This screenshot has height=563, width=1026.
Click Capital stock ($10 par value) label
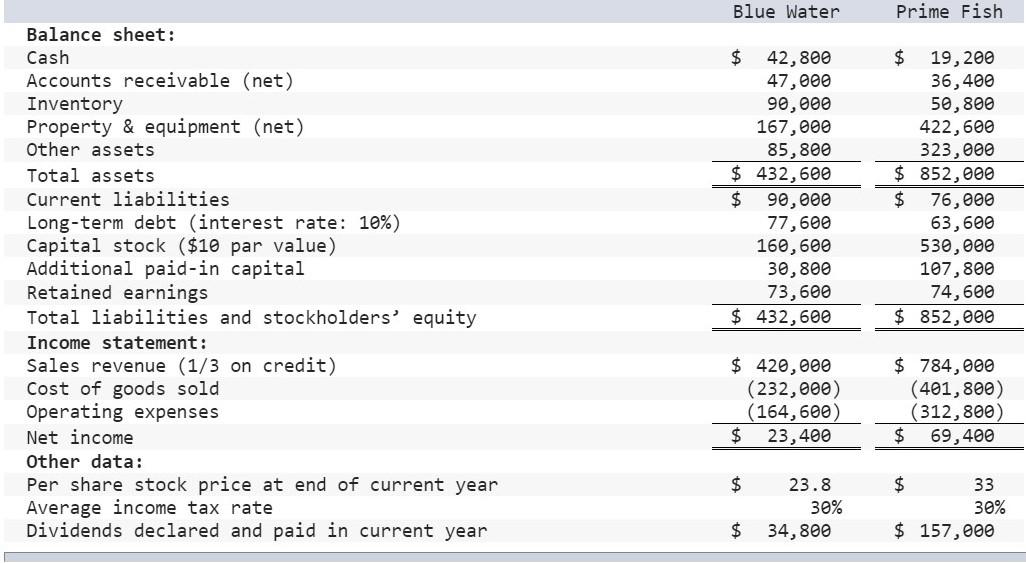click(x=181, y=245)
